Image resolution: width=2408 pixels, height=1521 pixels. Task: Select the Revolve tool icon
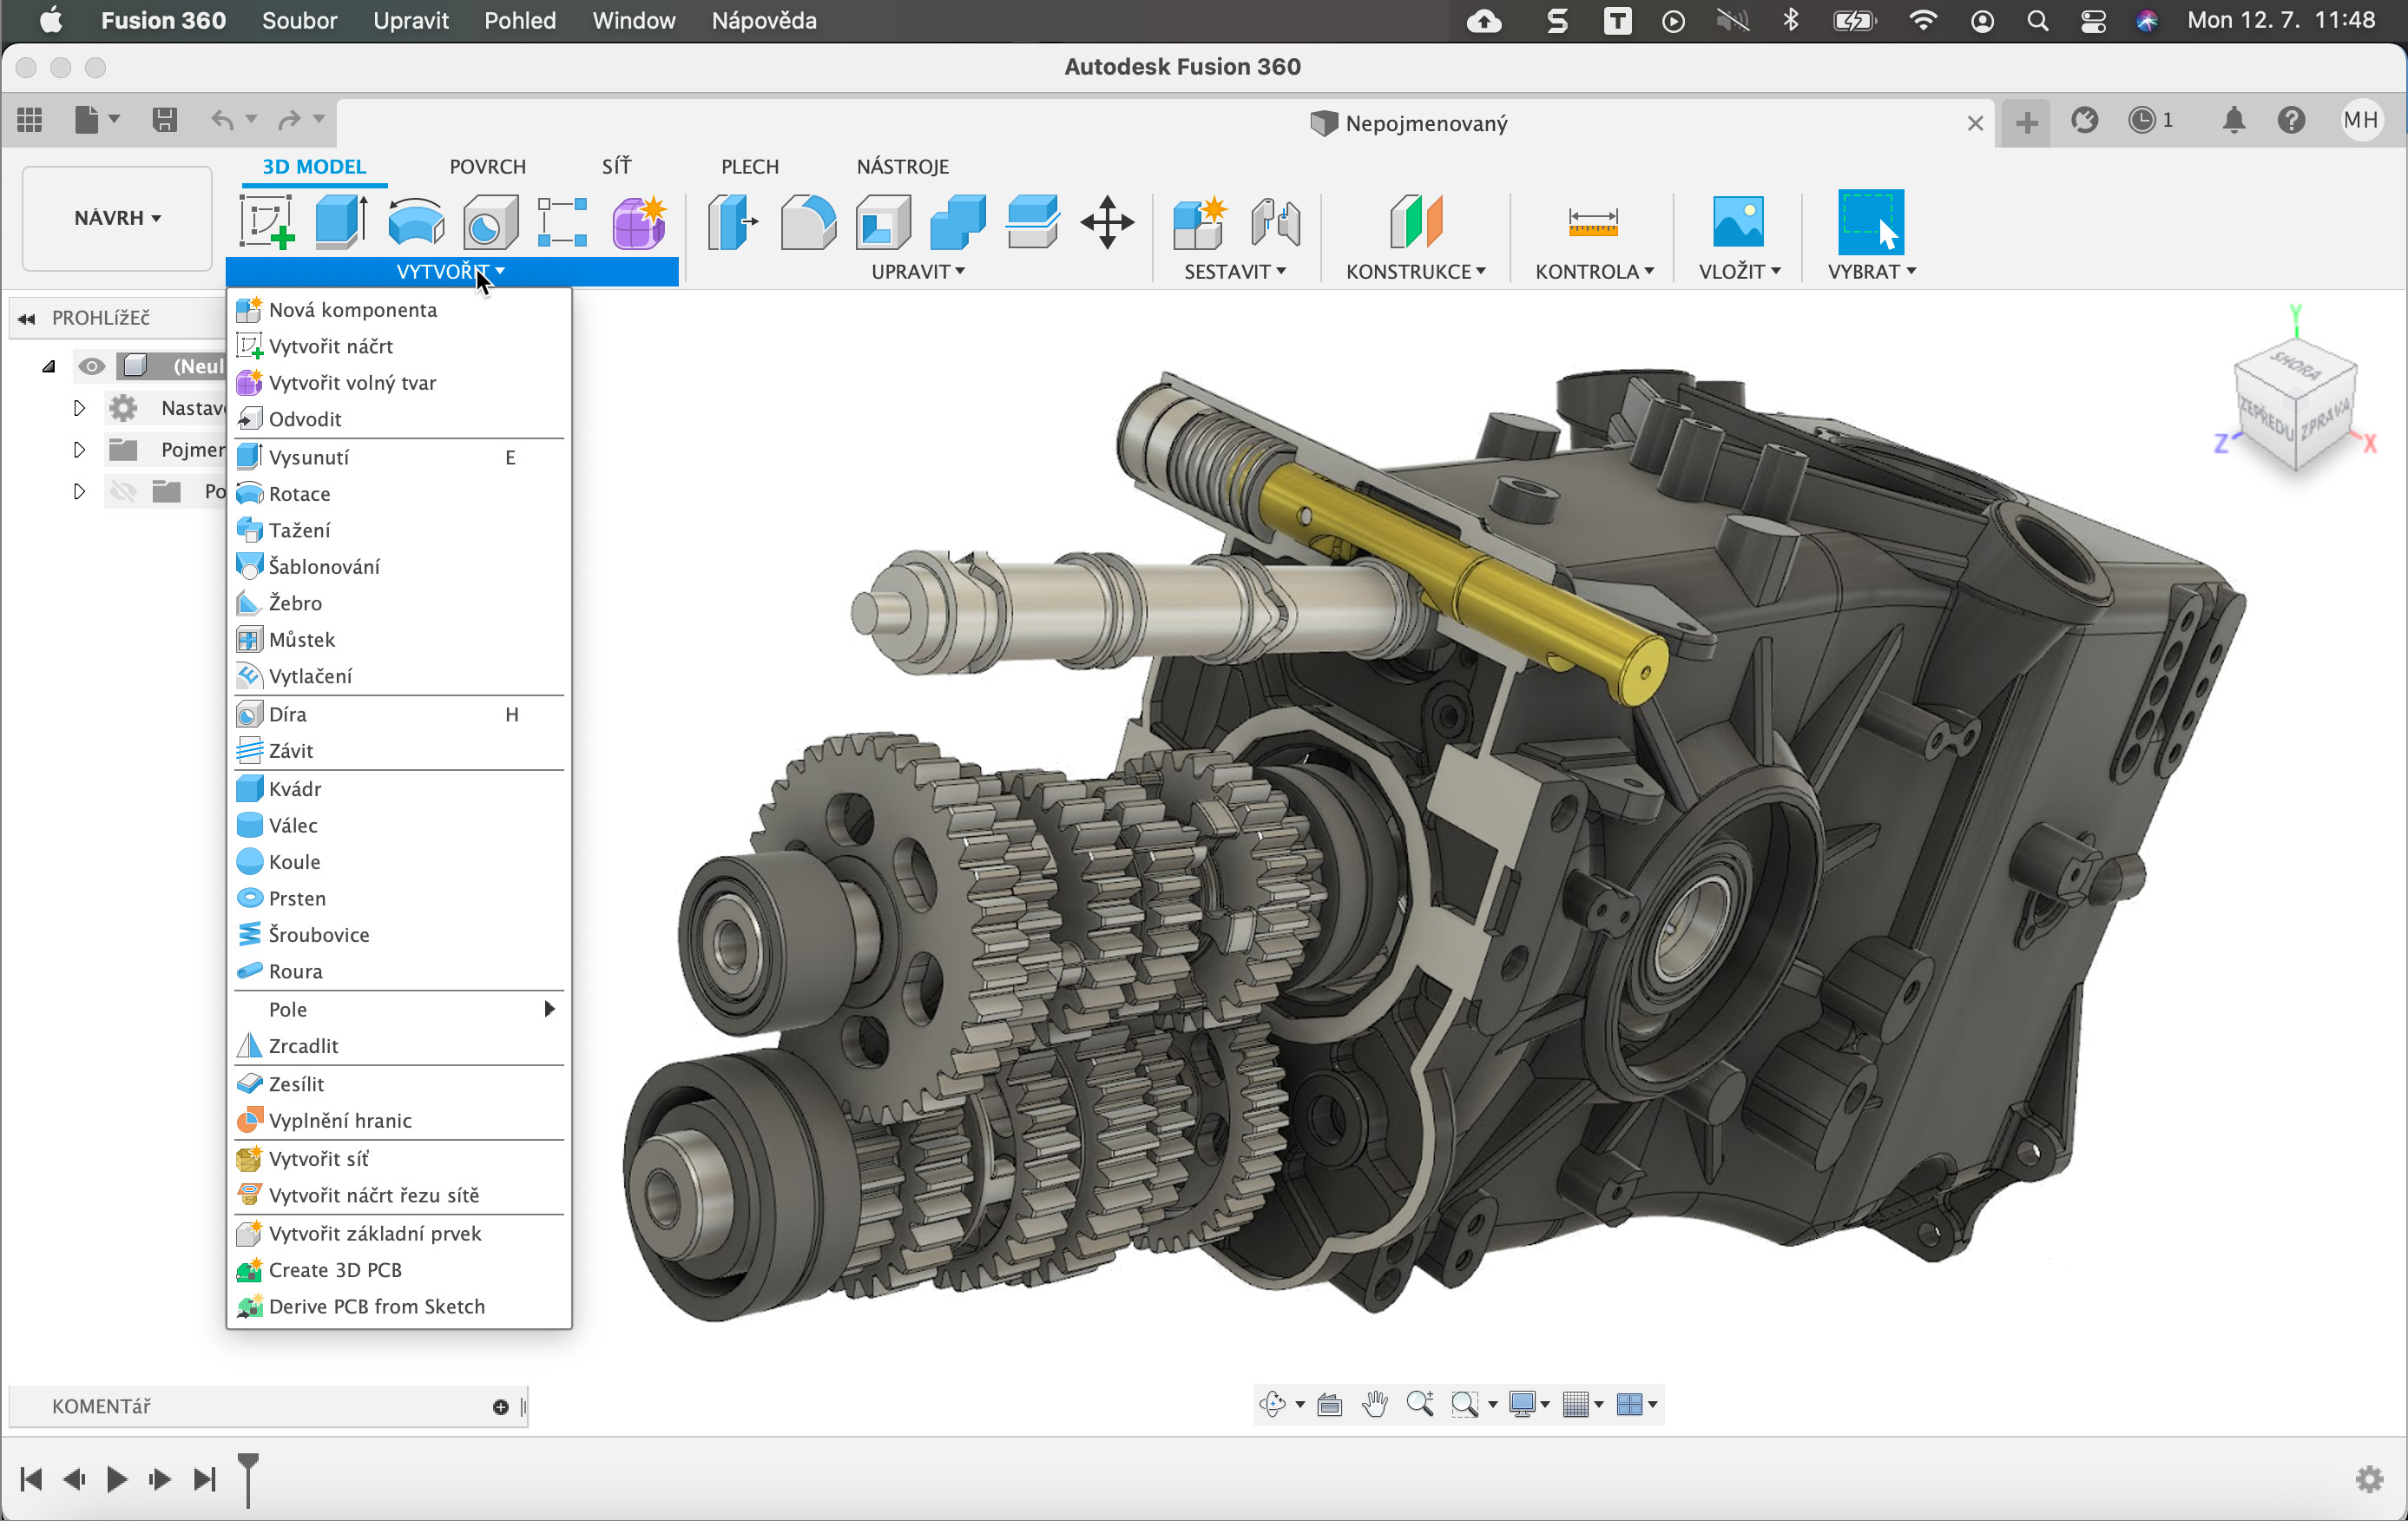click(x=416, y=221)
